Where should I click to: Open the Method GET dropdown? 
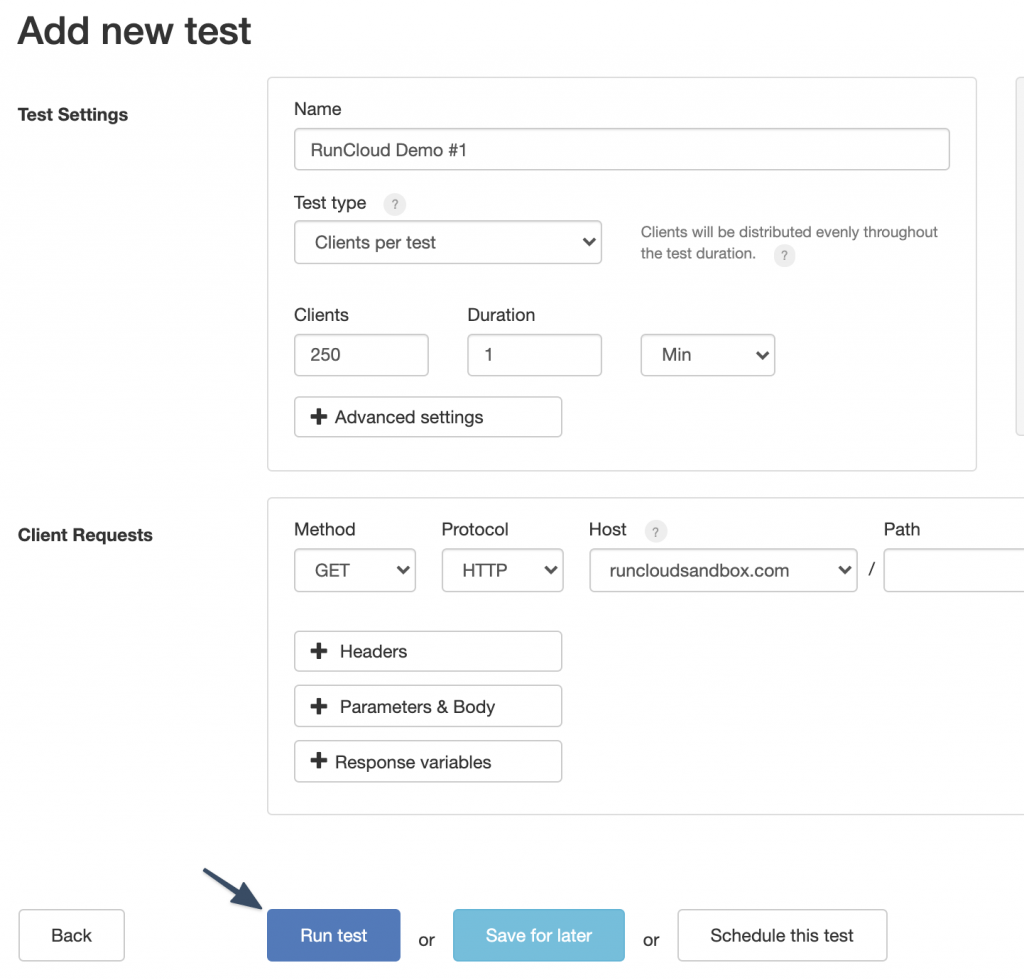(x=354, y=570)
